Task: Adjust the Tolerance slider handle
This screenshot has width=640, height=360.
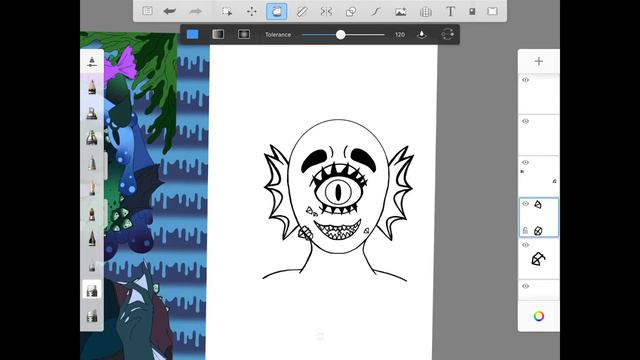Action: pyautogui.click(x=340, y=35)
